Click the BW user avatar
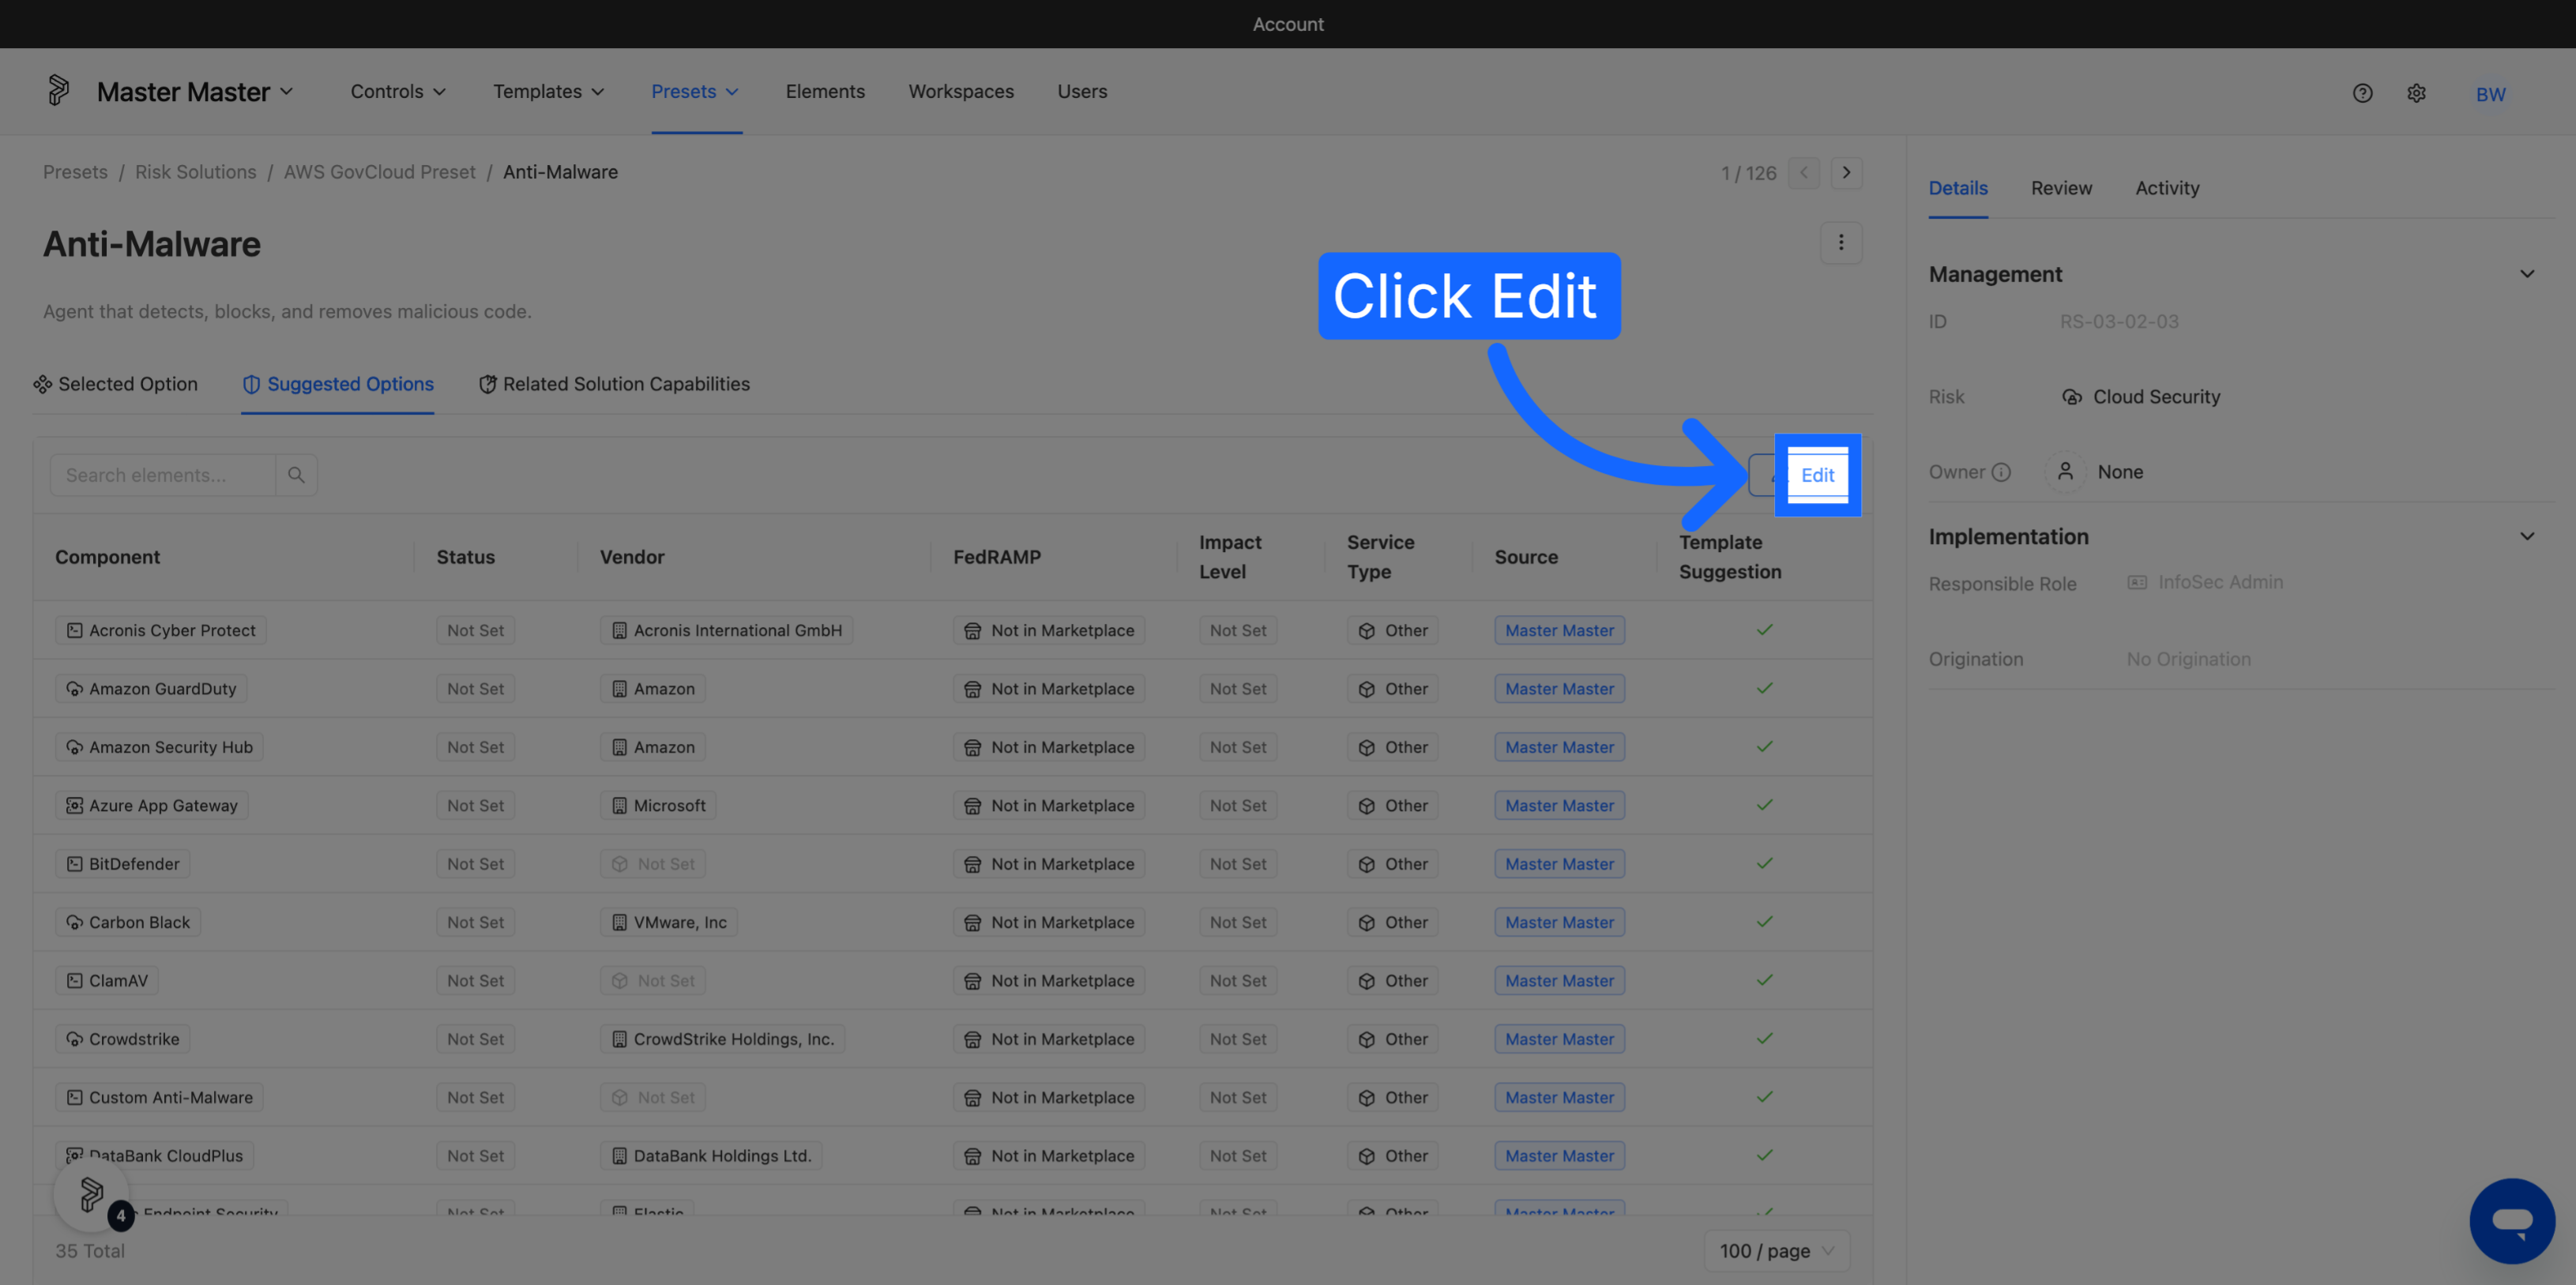The width and height of the screenshot is (2576, 1285). [x=2490, y=94]
